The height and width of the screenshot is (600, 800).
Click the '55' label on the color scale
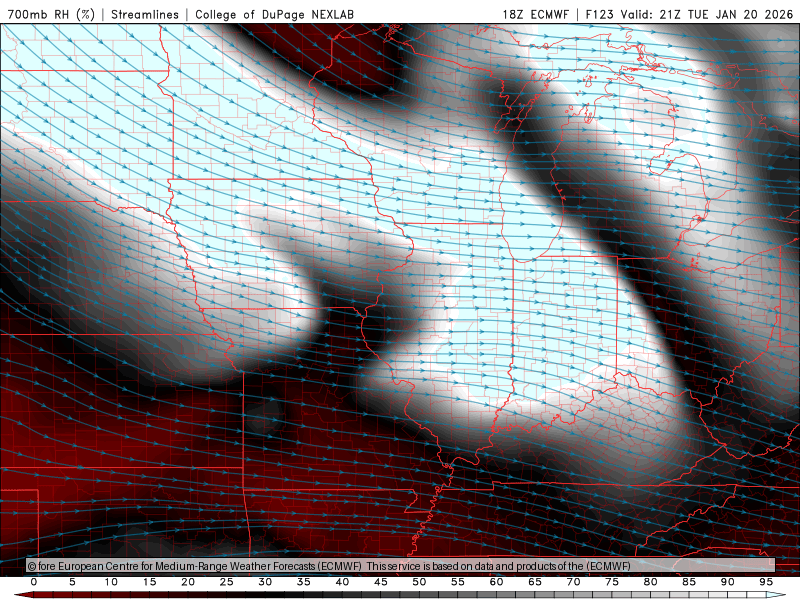(458, 582)
